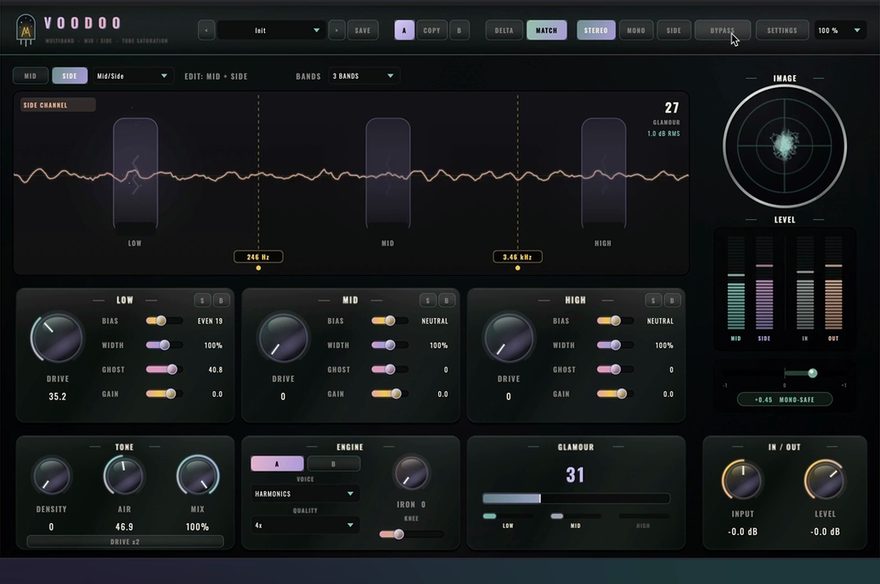The width and height of the screenshot is (880, 584).
Task: Click the 3.46 kHz crossover marker
Action: pyautogui.click(x=517, y=257)
